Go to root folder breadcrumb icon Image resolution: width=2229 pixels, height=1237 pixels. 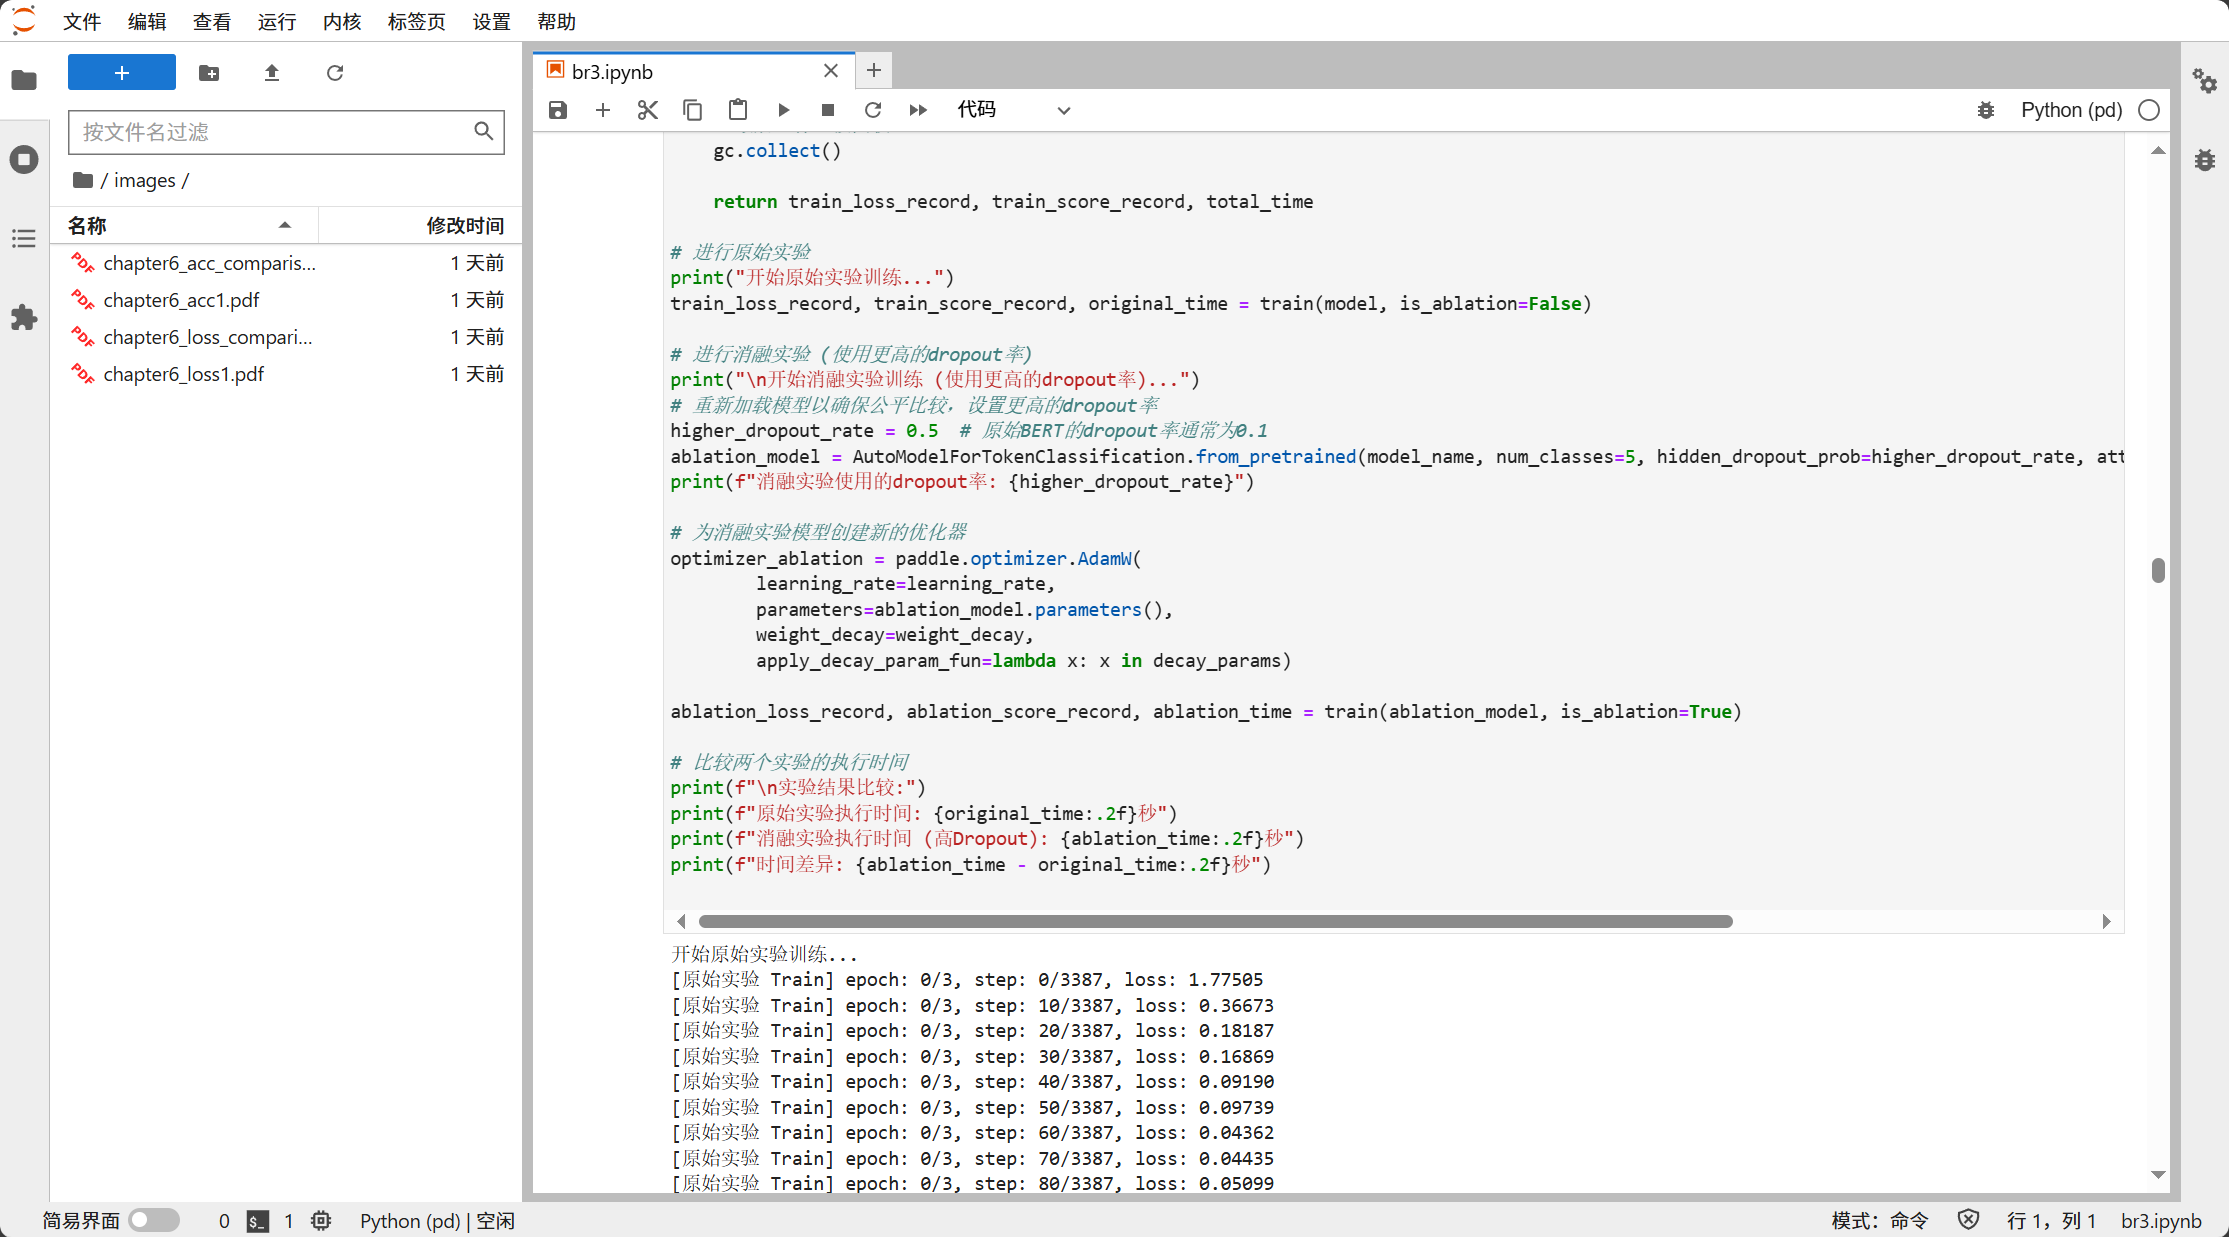point(83,180)
